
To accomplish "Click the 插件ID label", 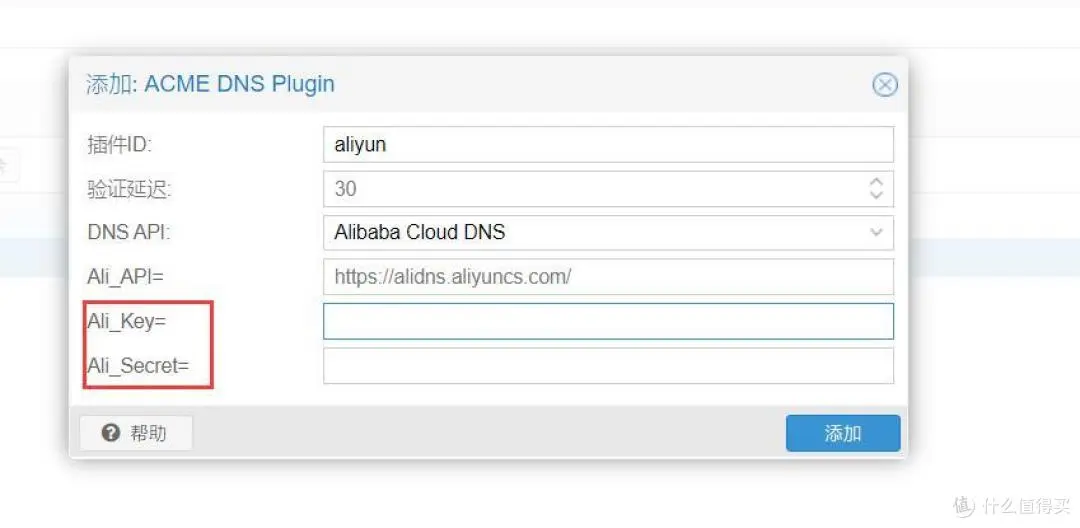I will (119, 145).
